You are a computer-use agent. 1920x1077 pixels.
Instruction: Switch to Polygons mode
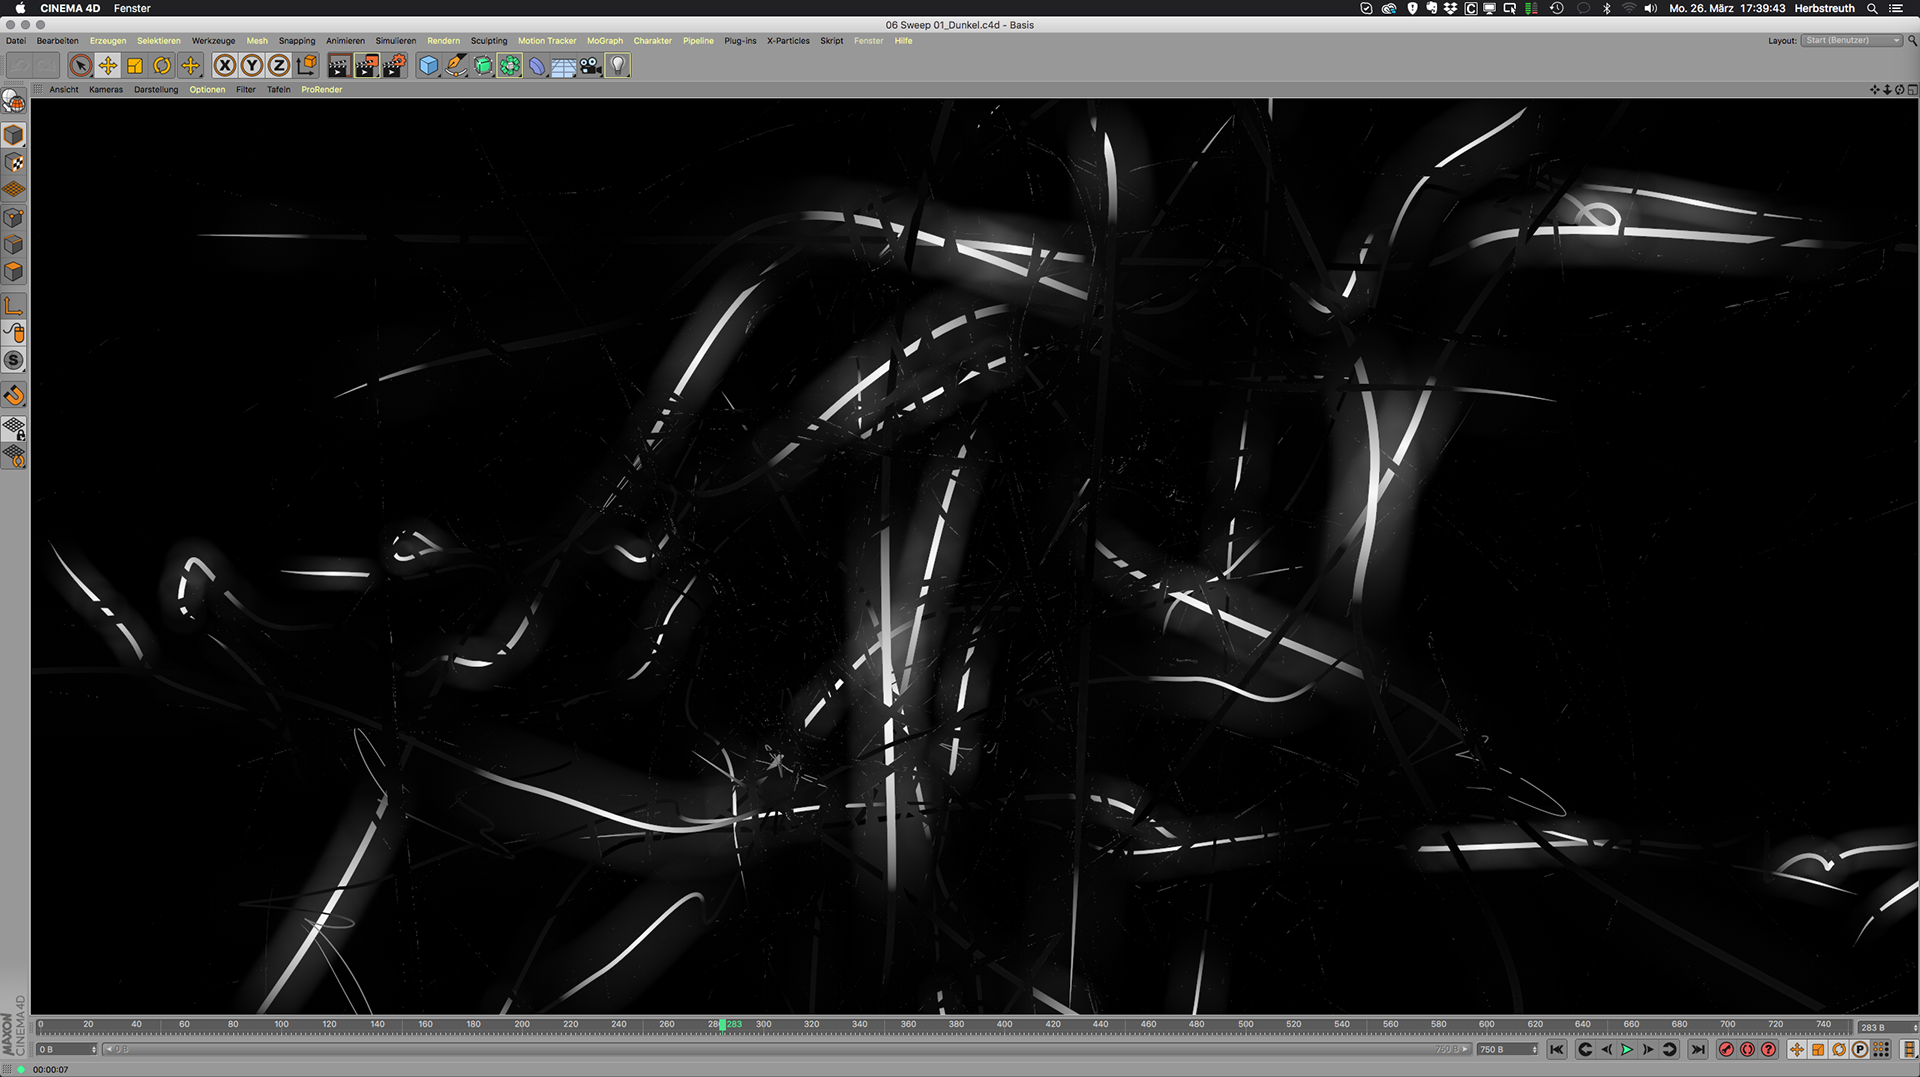click(14, 271)
